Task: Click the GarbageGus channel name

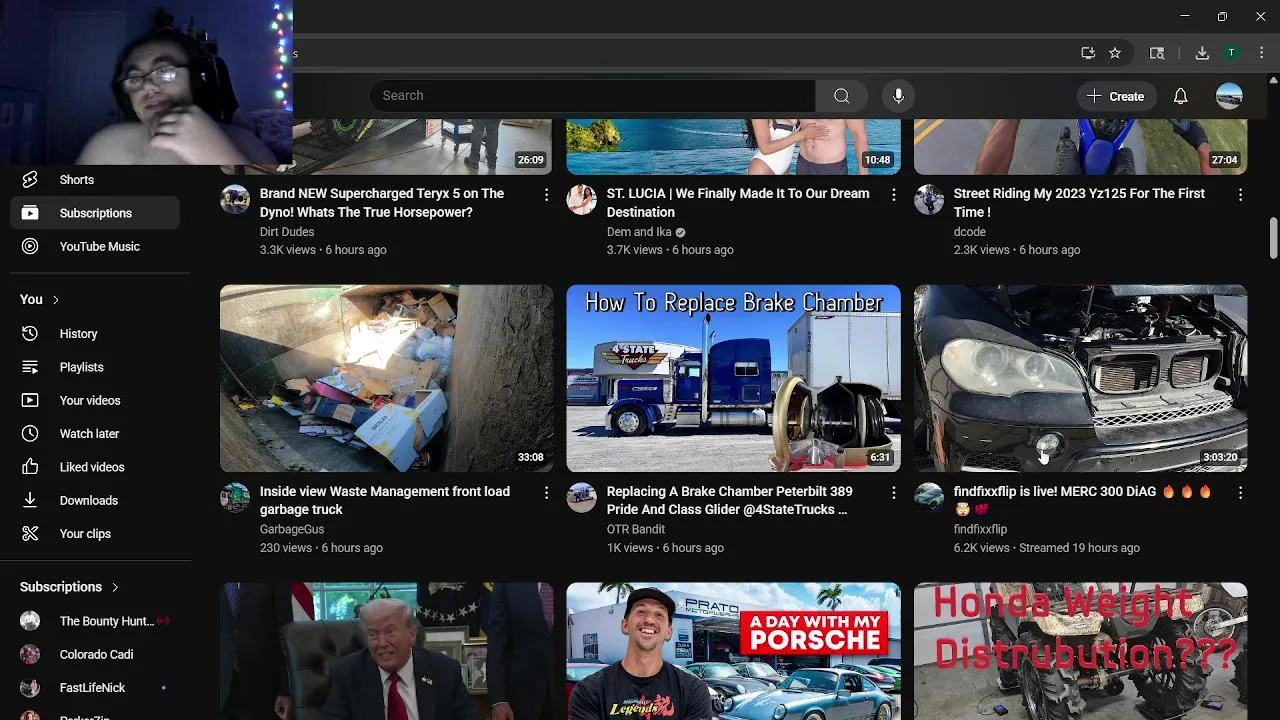Action: tap(292, 530)
